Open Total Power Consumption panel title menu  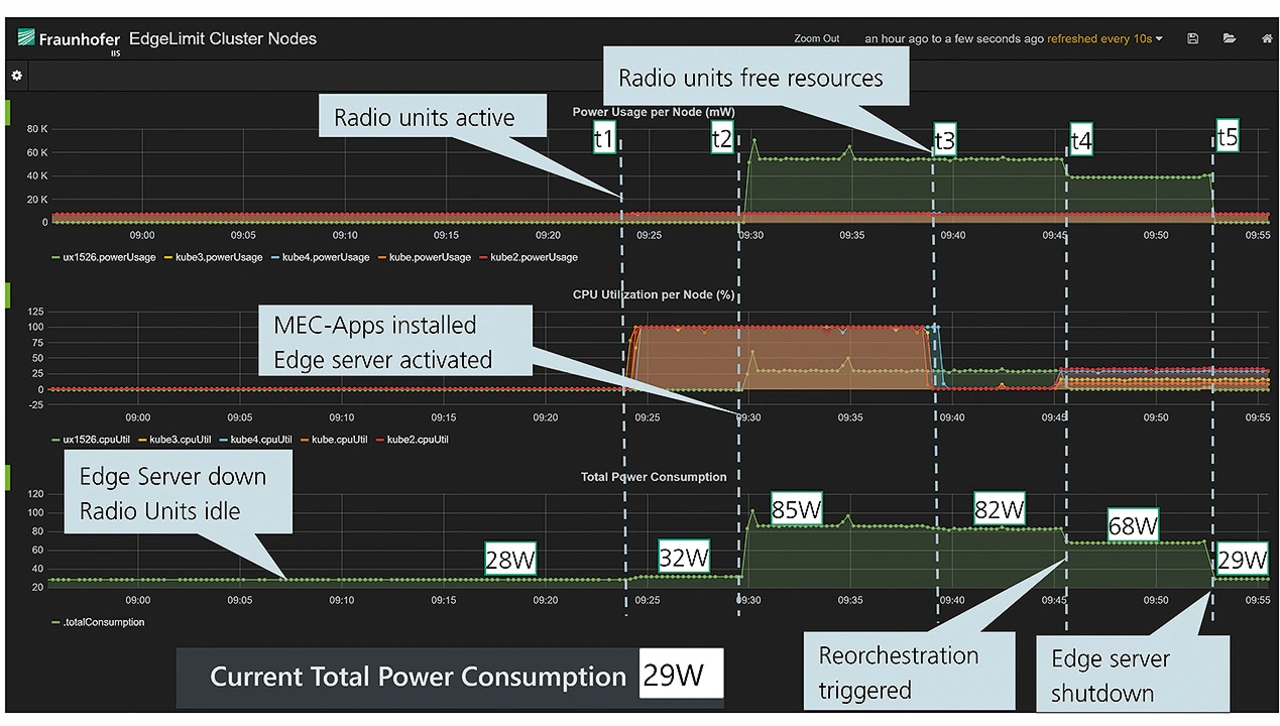653,477
